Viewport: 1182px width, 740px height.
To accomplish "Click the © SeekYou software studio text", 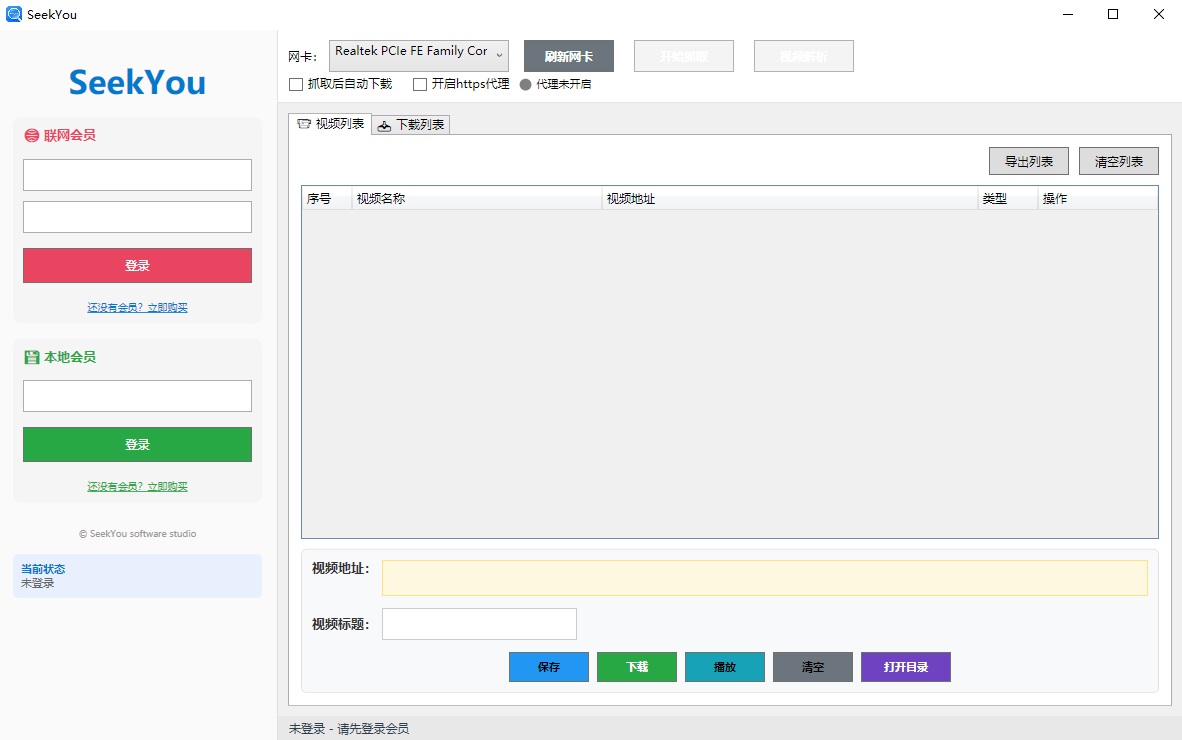I will click(x=137, y=534).
